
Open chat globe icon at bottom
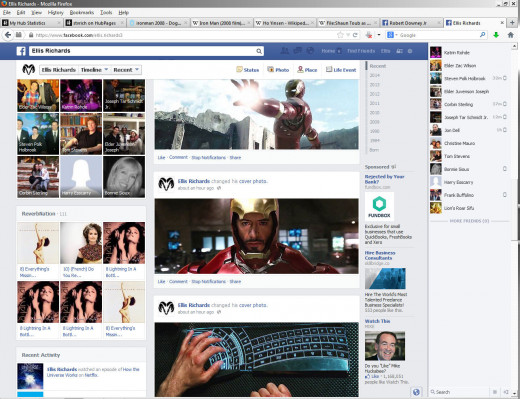pyautogui.click(x=416, y=392)
